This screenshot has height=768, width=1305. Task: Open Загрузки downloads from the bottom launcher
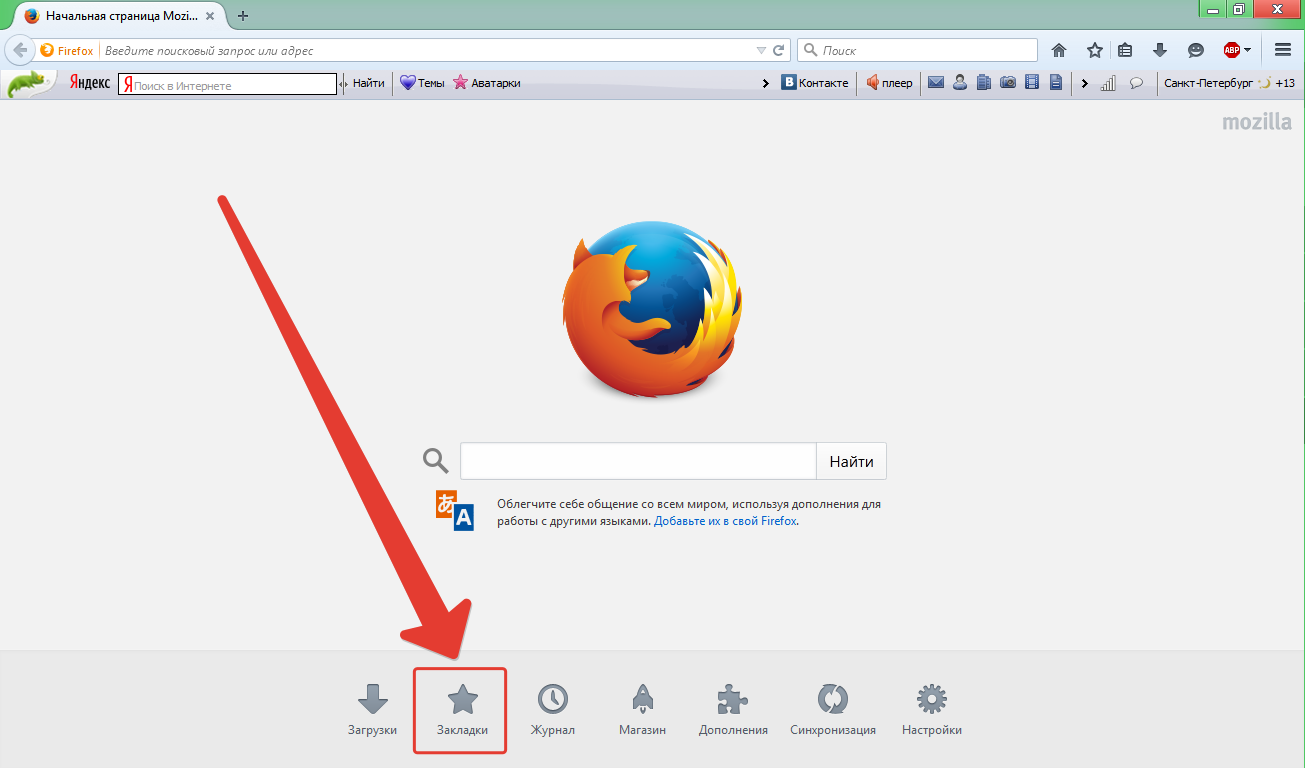pyautogui.click(x=372, y=710)
